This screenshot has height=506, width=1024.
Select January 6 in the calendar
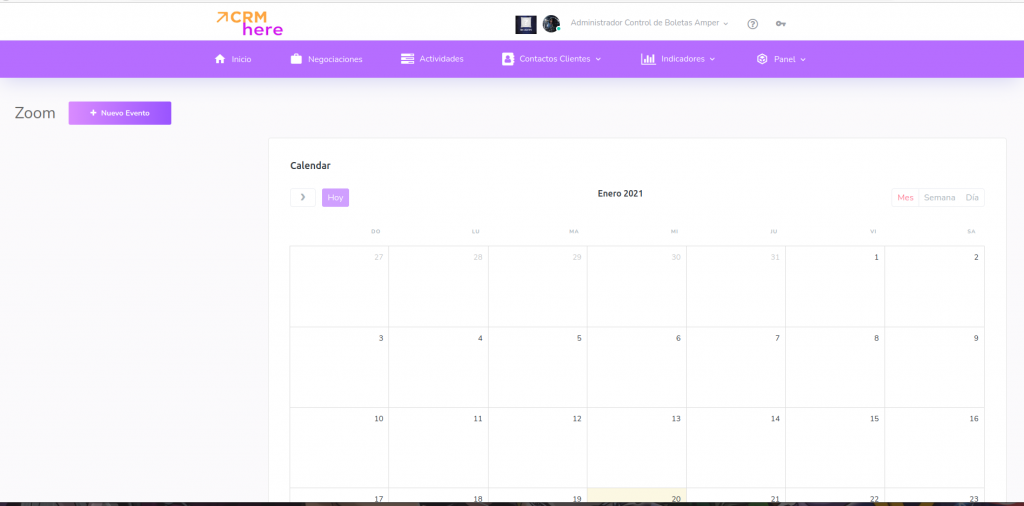(637, 368)
